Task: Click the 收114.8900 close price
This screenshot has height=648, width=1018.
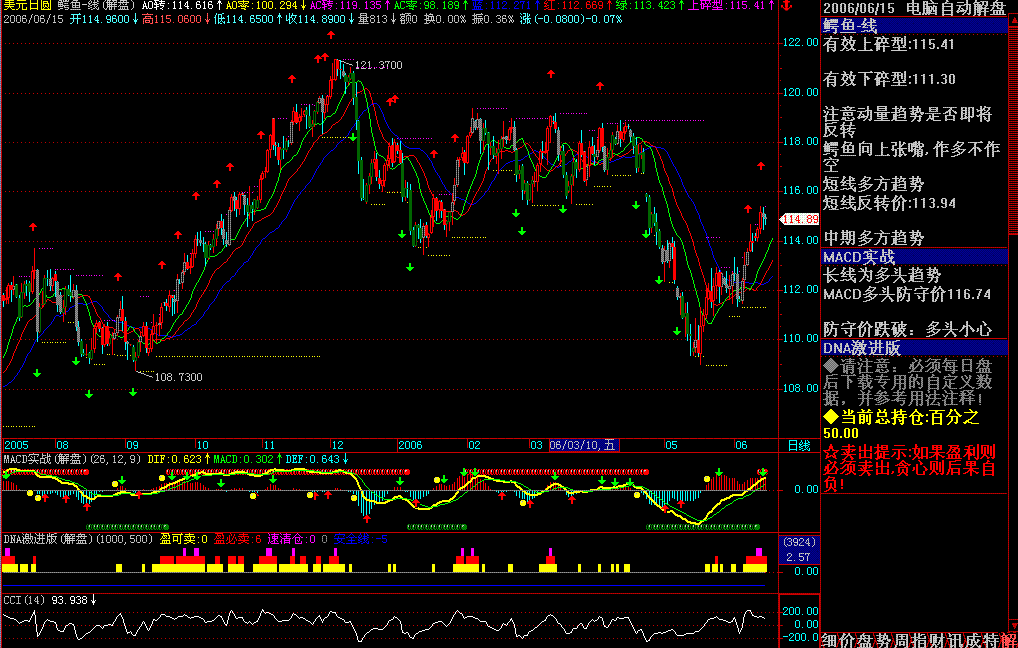Action: pyautogui.click(x=316, y=19)
